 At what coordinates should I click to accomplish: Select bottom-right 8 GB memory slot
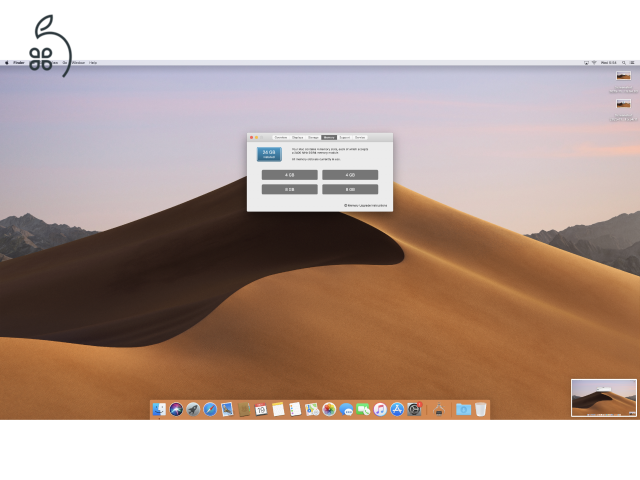350,189
